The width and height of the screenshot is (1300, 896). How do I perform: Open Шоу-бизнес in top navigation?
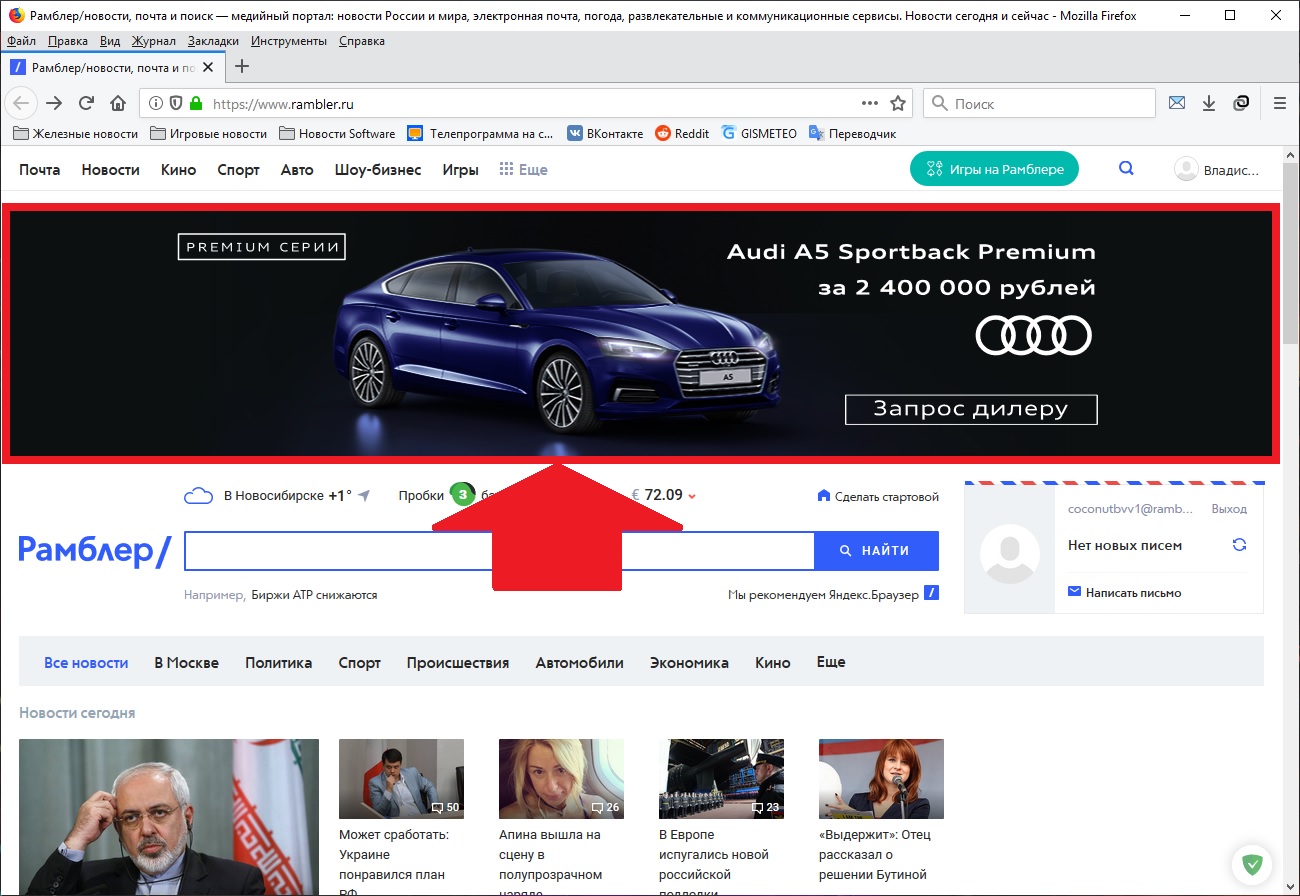coord(378,170)
